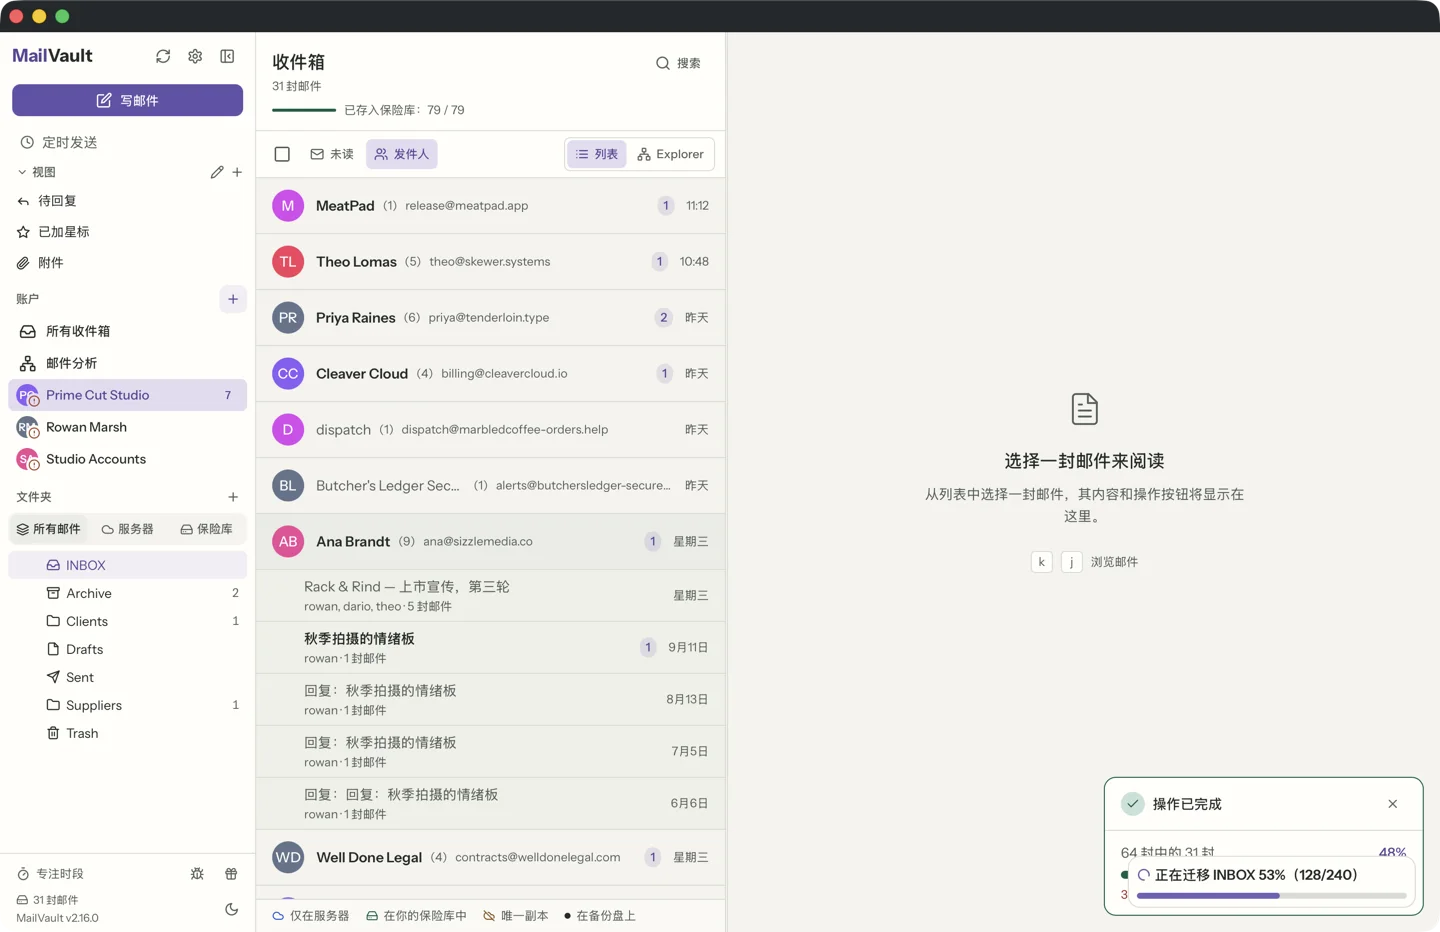This screenshot has height=932, width=1440.
Task: Click the vault storage progress bar
Action: 304,110
